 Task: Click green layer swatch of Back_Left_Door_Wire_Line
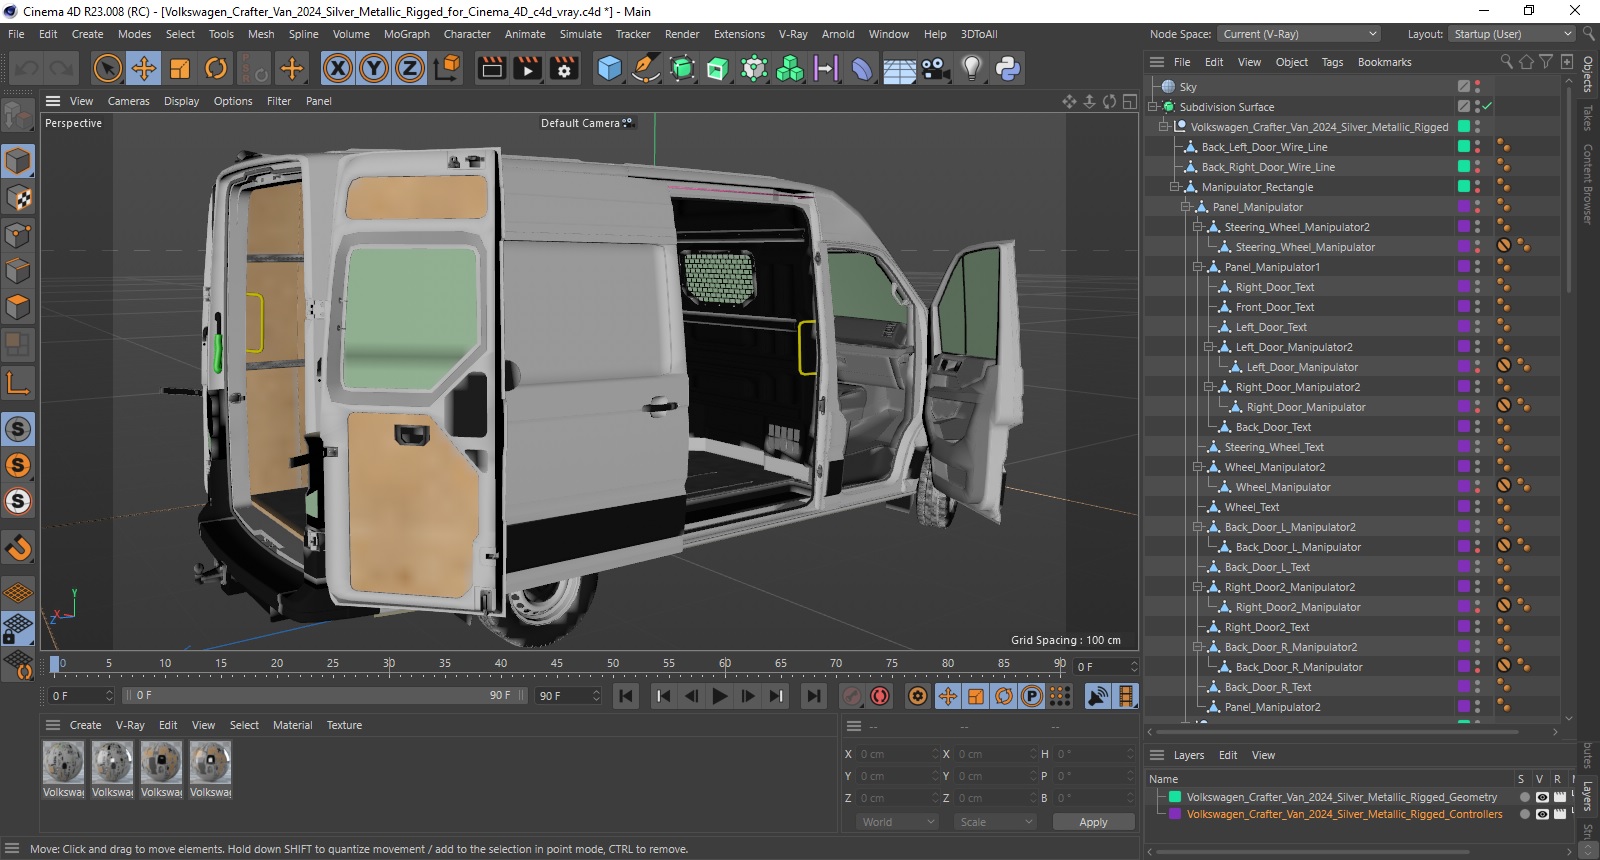[x=1464, y=147]
